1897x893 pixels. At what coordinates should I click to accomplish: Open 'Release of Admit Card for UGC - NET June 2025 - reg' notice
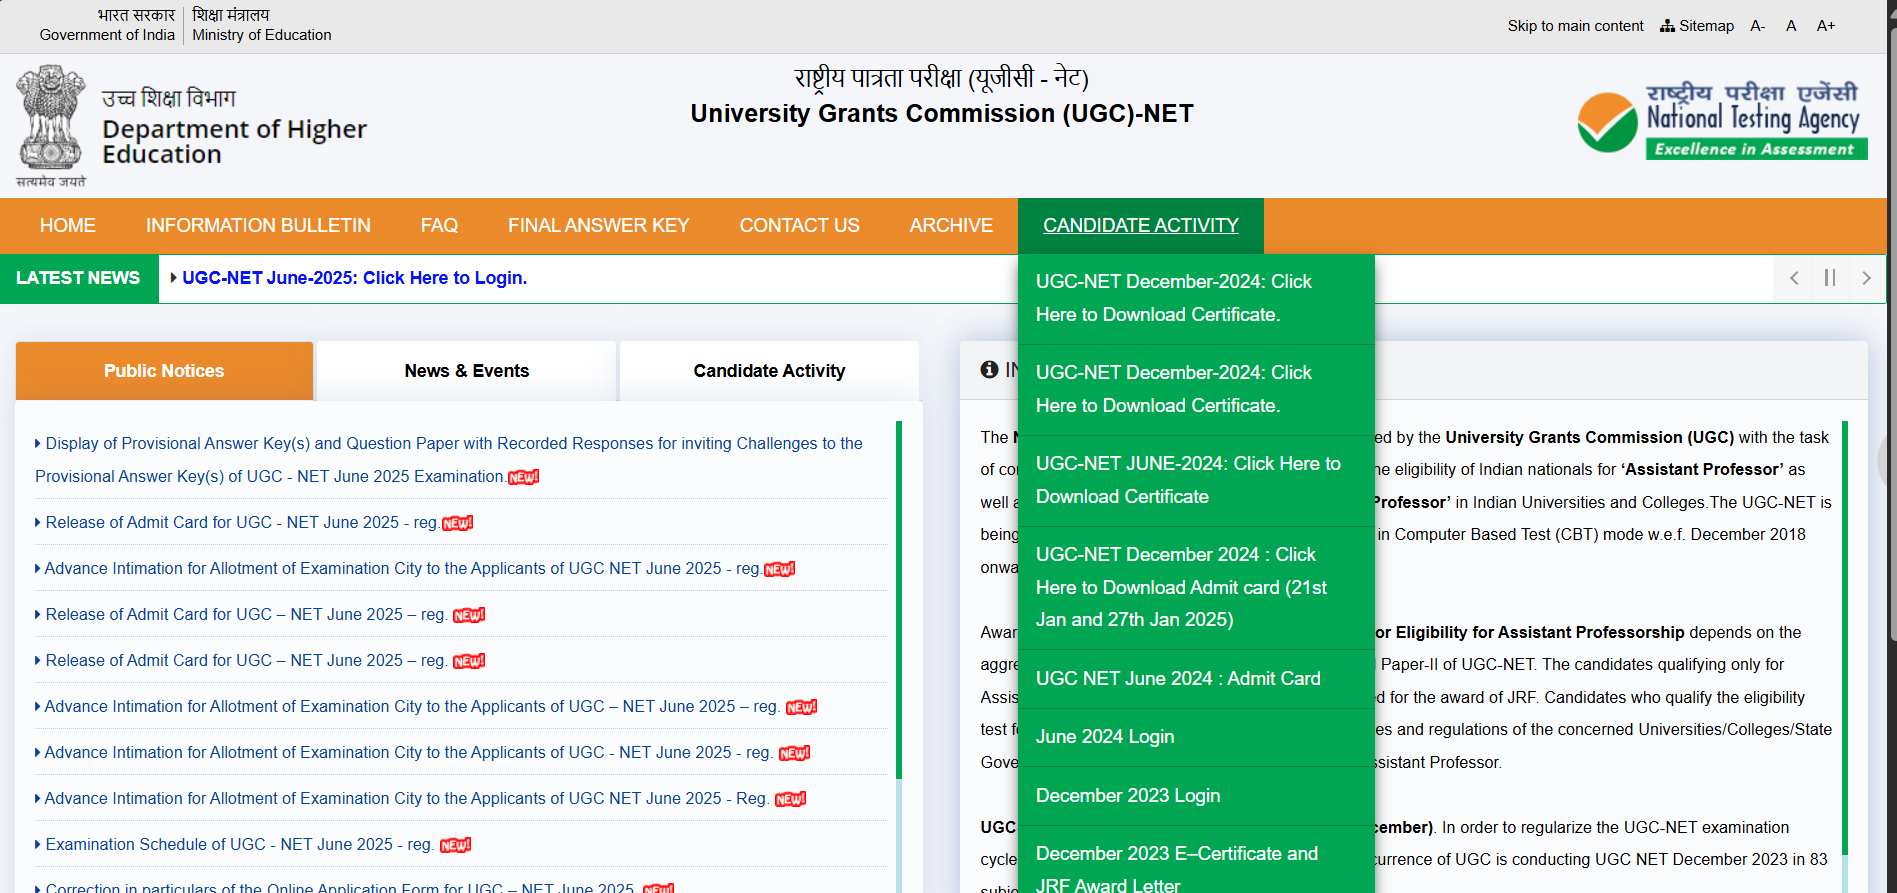(x=241, y=523)
